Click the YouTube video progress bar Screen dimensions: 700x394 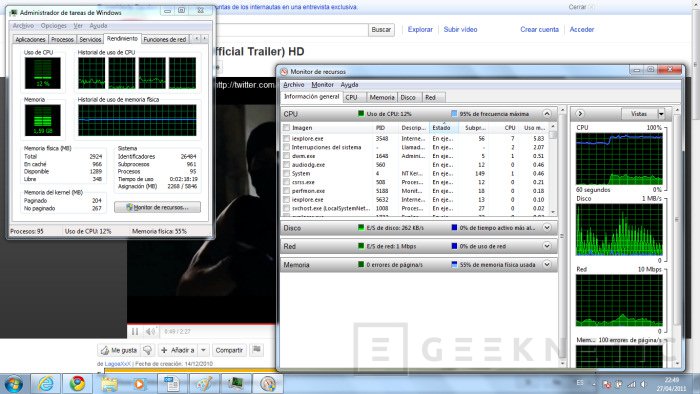click(x=201, y=323)
